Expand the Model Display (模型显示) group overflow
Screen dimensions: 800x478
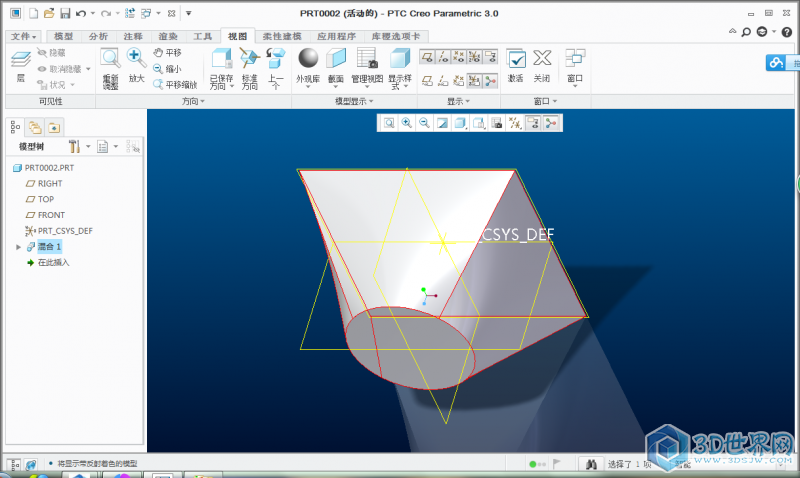pyautogui.click(x=354, y=102)
